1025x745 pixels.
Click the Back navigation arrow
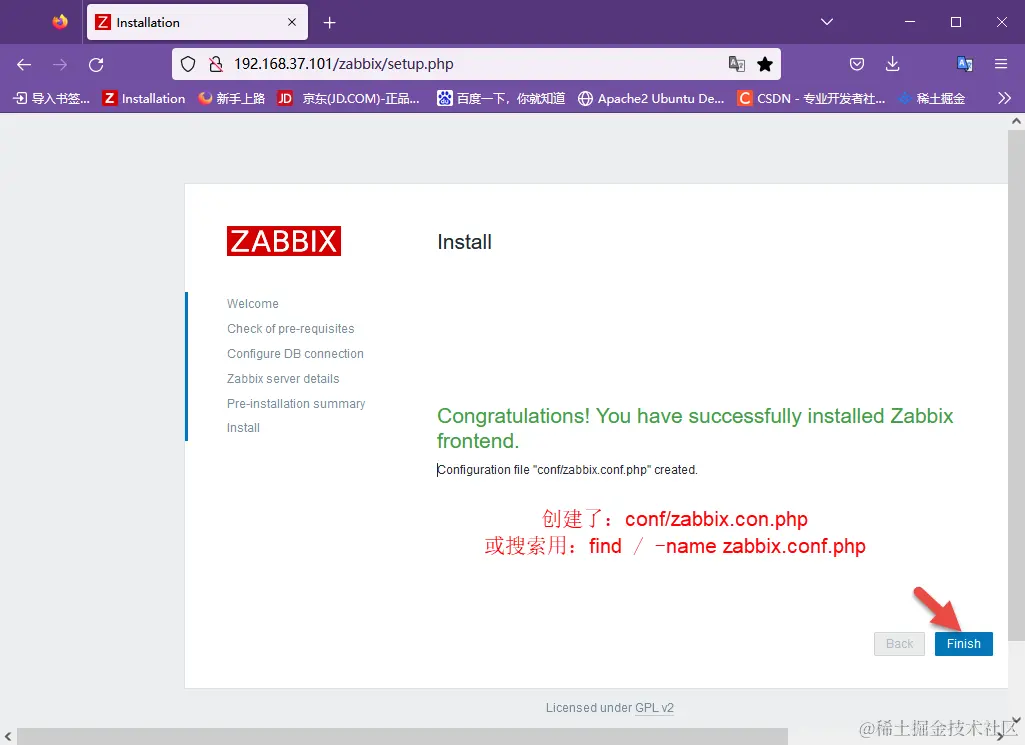[x=24, y=63]
